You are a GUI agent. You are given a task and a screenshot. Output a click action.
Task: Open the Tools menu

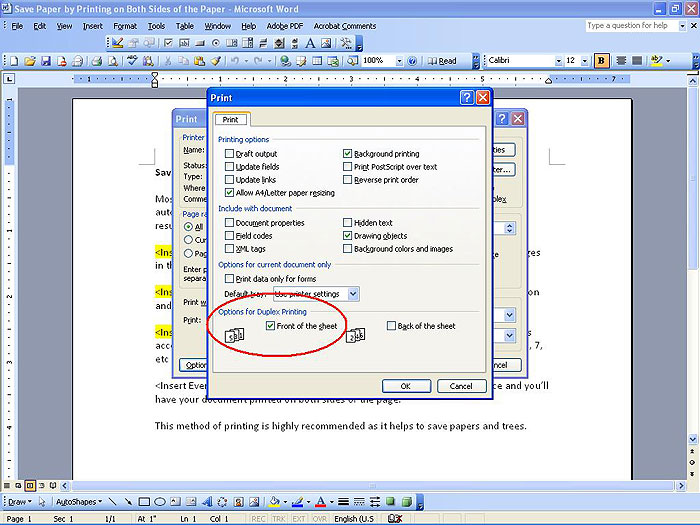156,26
